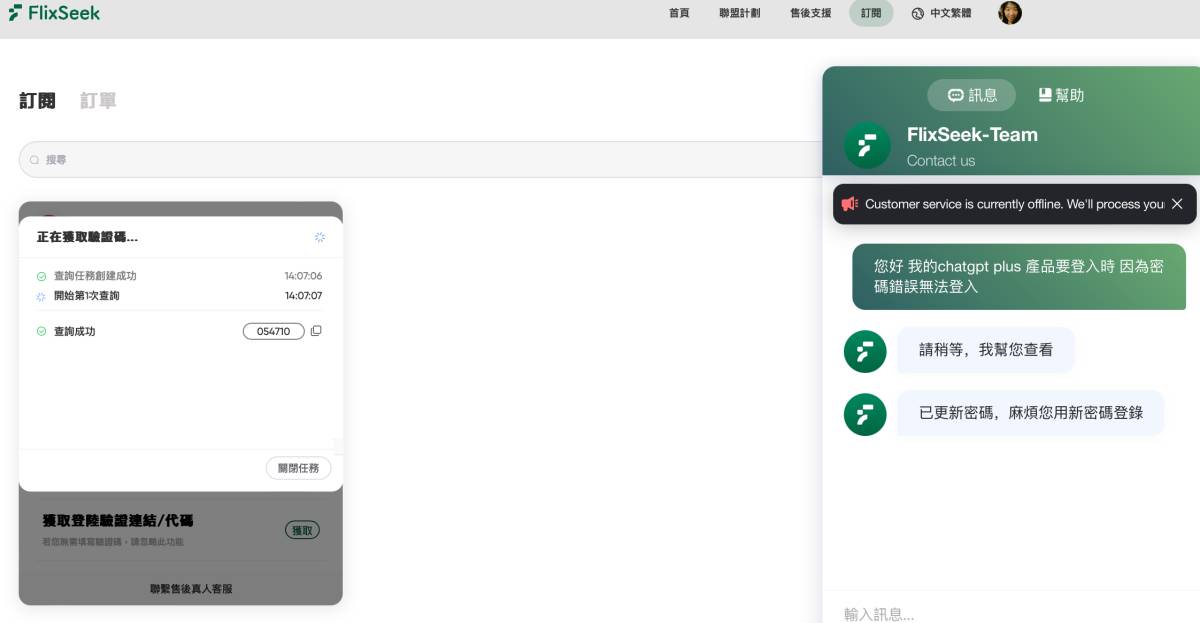This screenshot has width=1200, height=623.
Task: Click the 獲取 button for the login code
Action: coord(302,530)
